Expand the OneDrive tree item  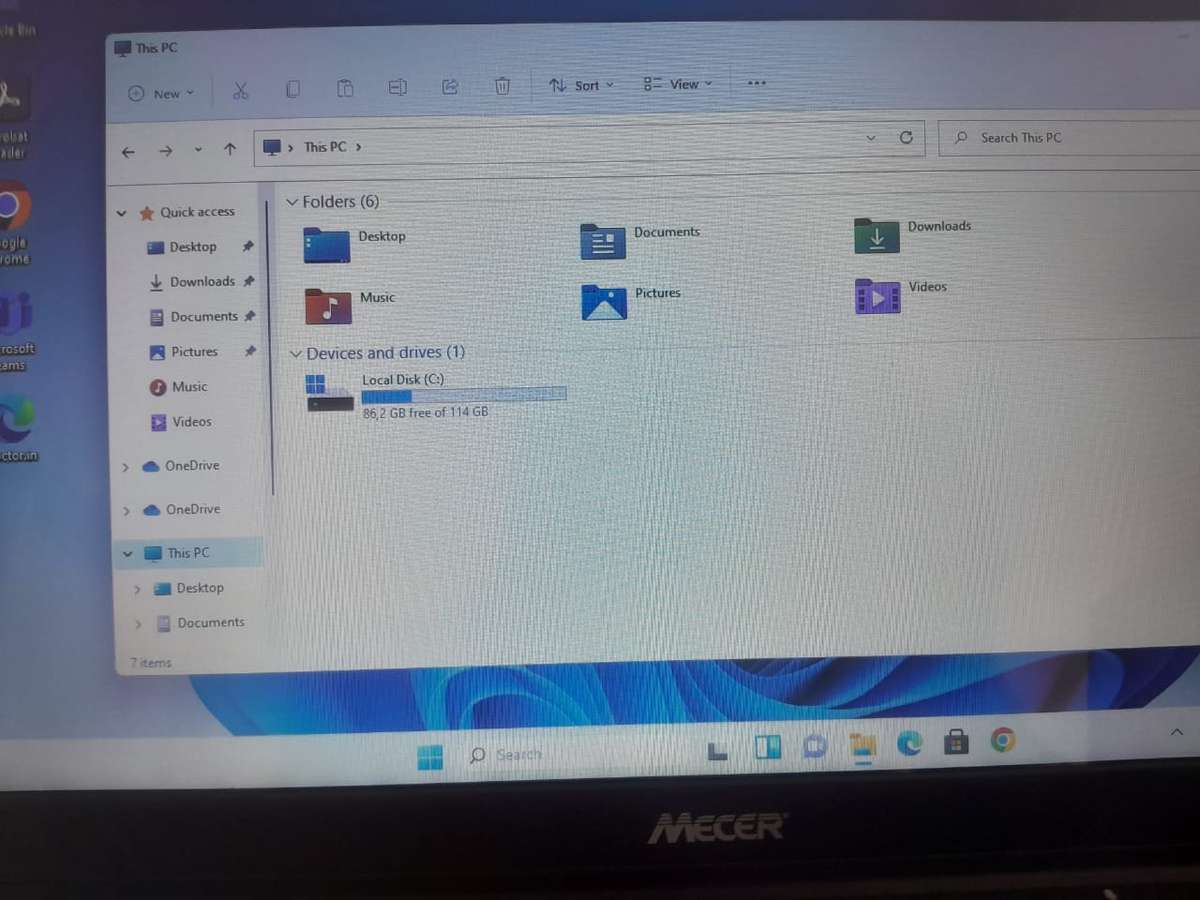coord(124,466)
